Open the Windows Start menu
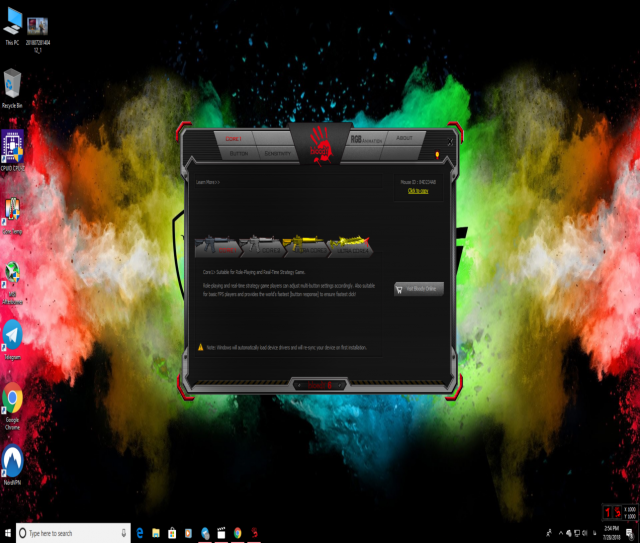This screenshot has width=640, height=543. pyautogui.click(x=7, y=533)
